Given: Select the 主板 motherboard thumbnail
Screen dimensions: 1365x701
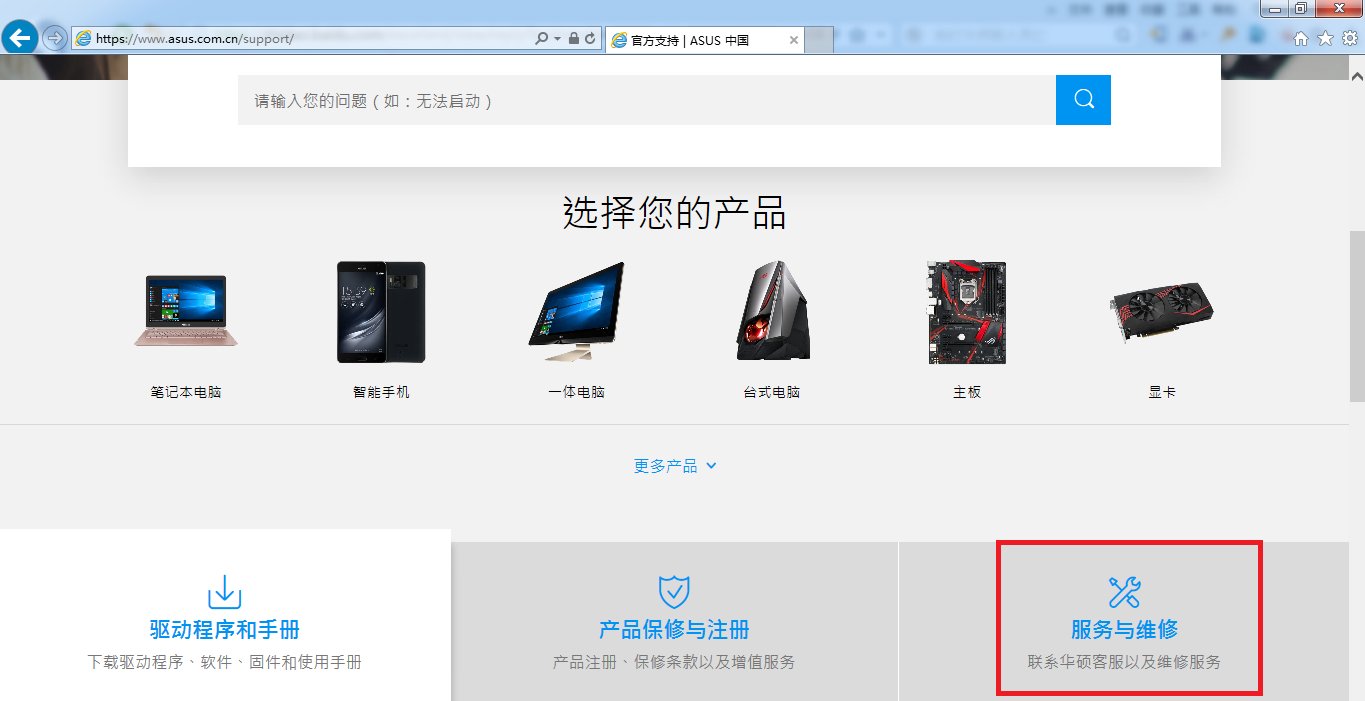Looking at the screenshot, I should (965, 310).
